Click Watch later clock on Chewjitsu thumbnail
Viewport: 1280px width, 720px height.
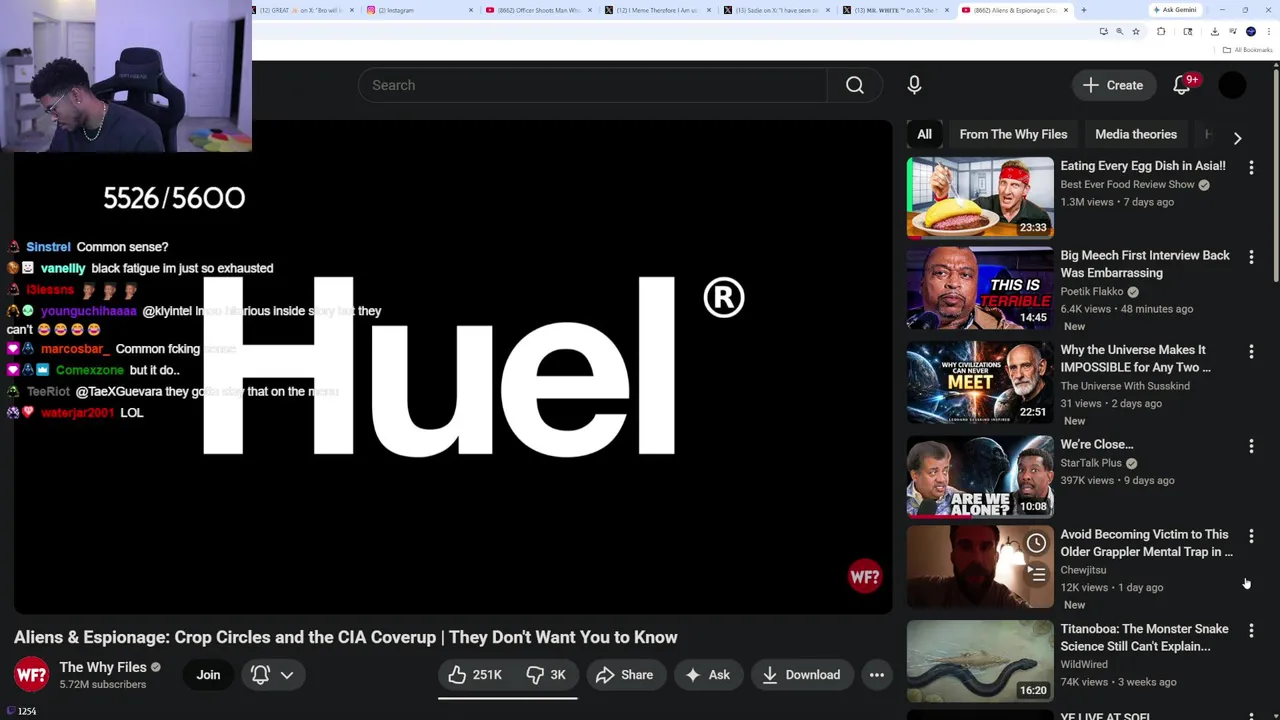point(1036,543)
